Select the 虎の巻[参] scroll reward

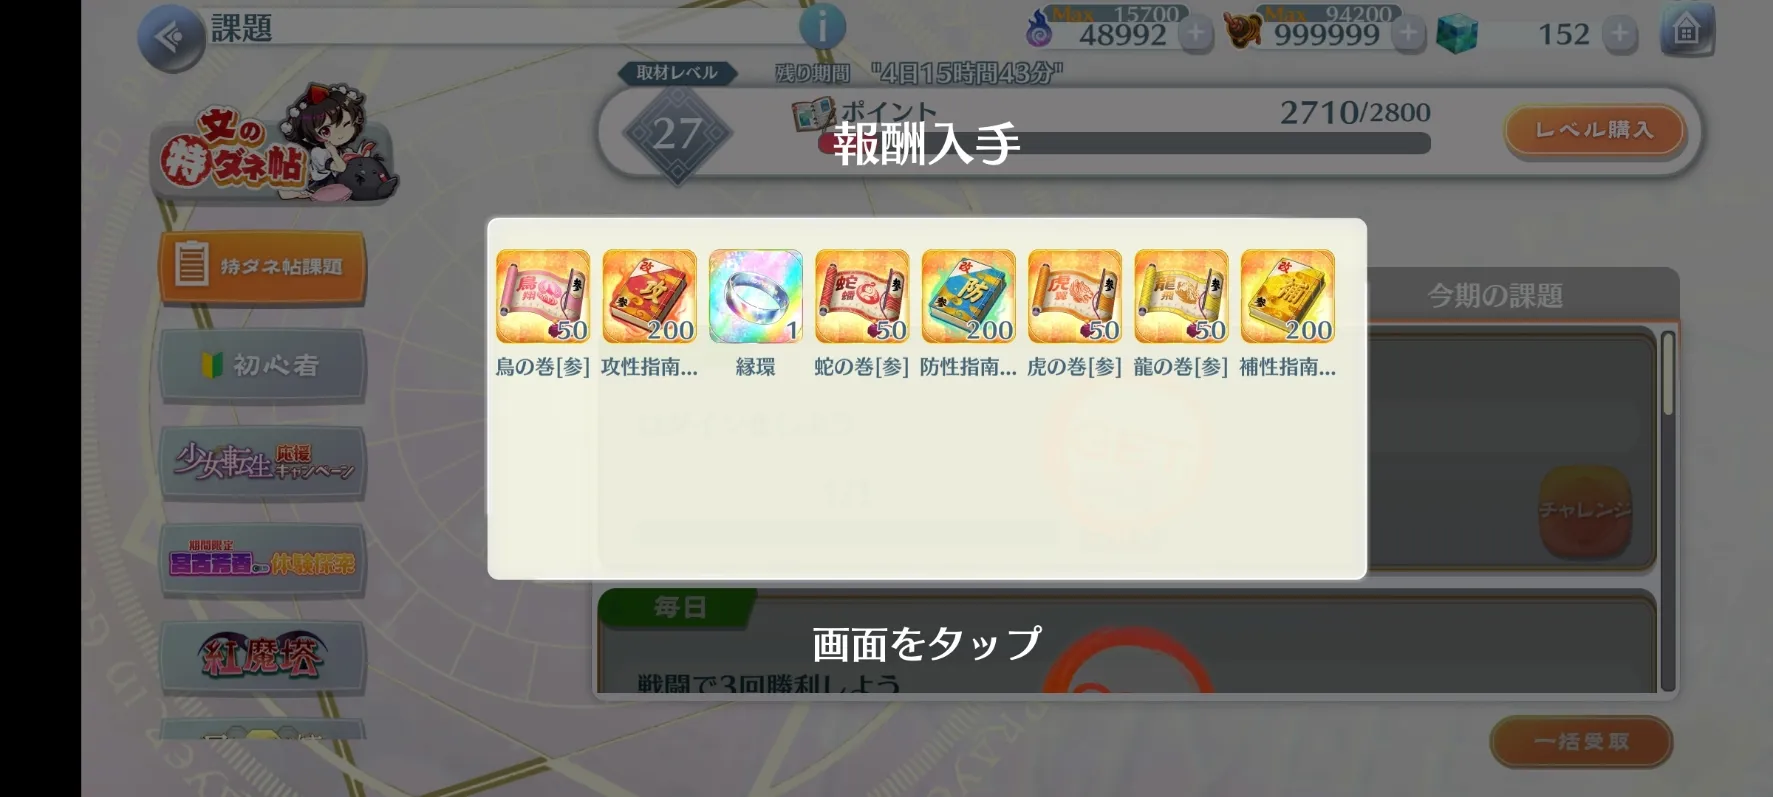[1075, 296]
